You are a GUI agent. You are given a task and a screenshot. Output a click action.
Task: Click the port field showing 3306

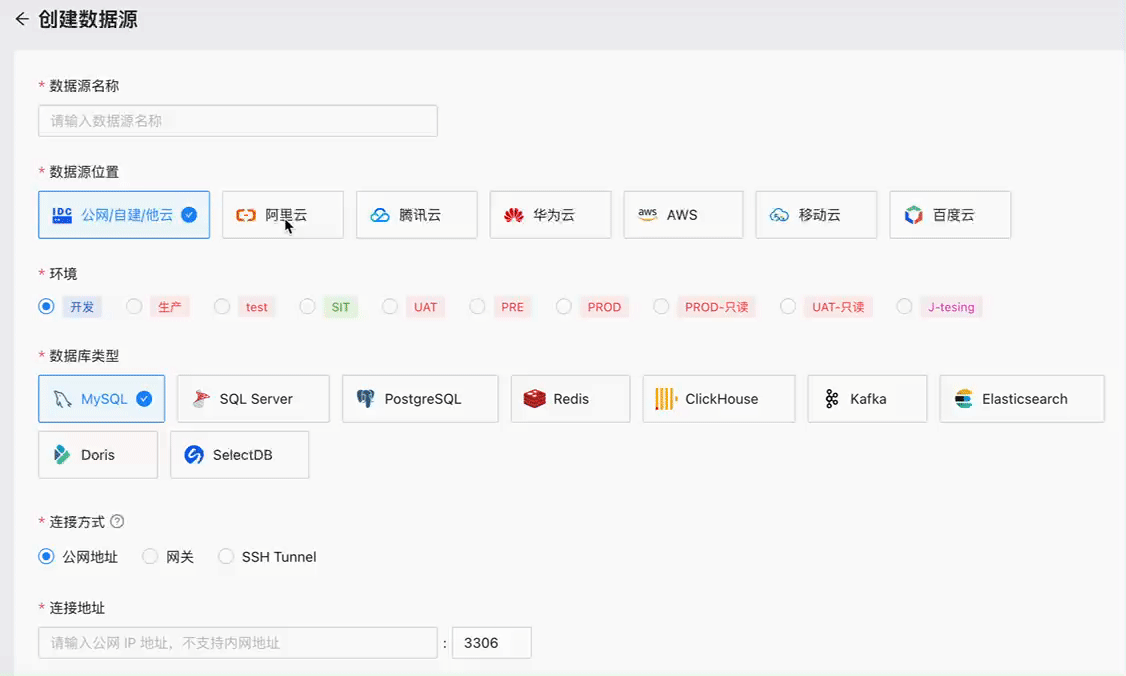tap(492, 643)
